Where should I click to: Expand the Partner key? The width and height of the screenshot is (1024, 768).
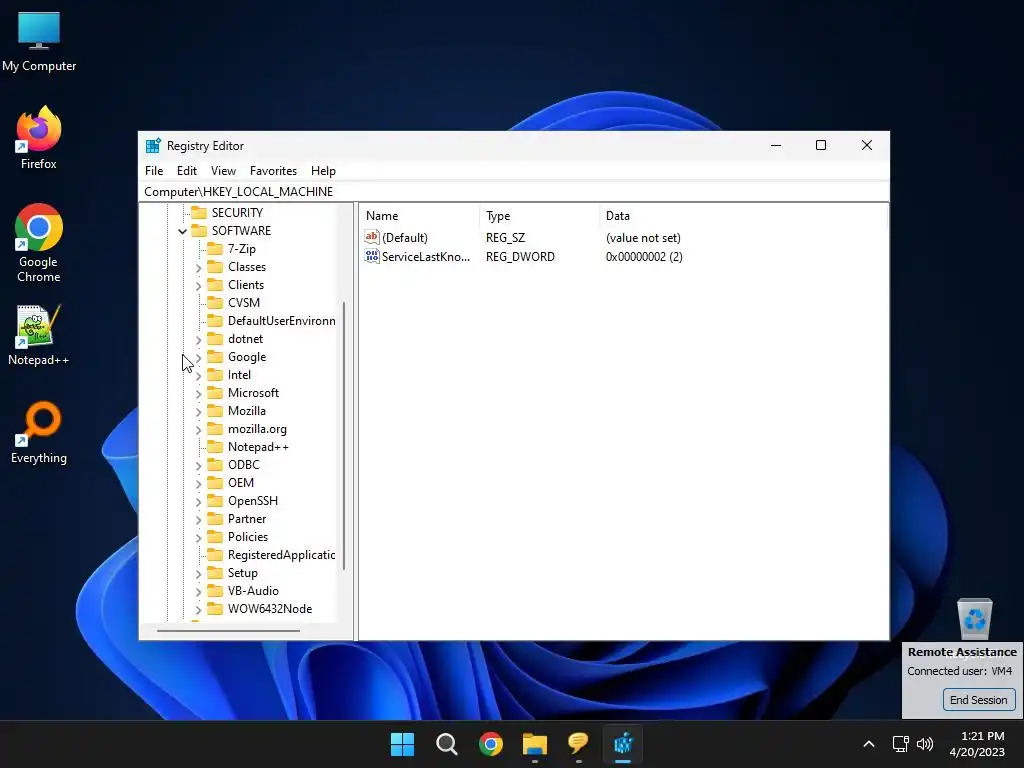[199, 519]
